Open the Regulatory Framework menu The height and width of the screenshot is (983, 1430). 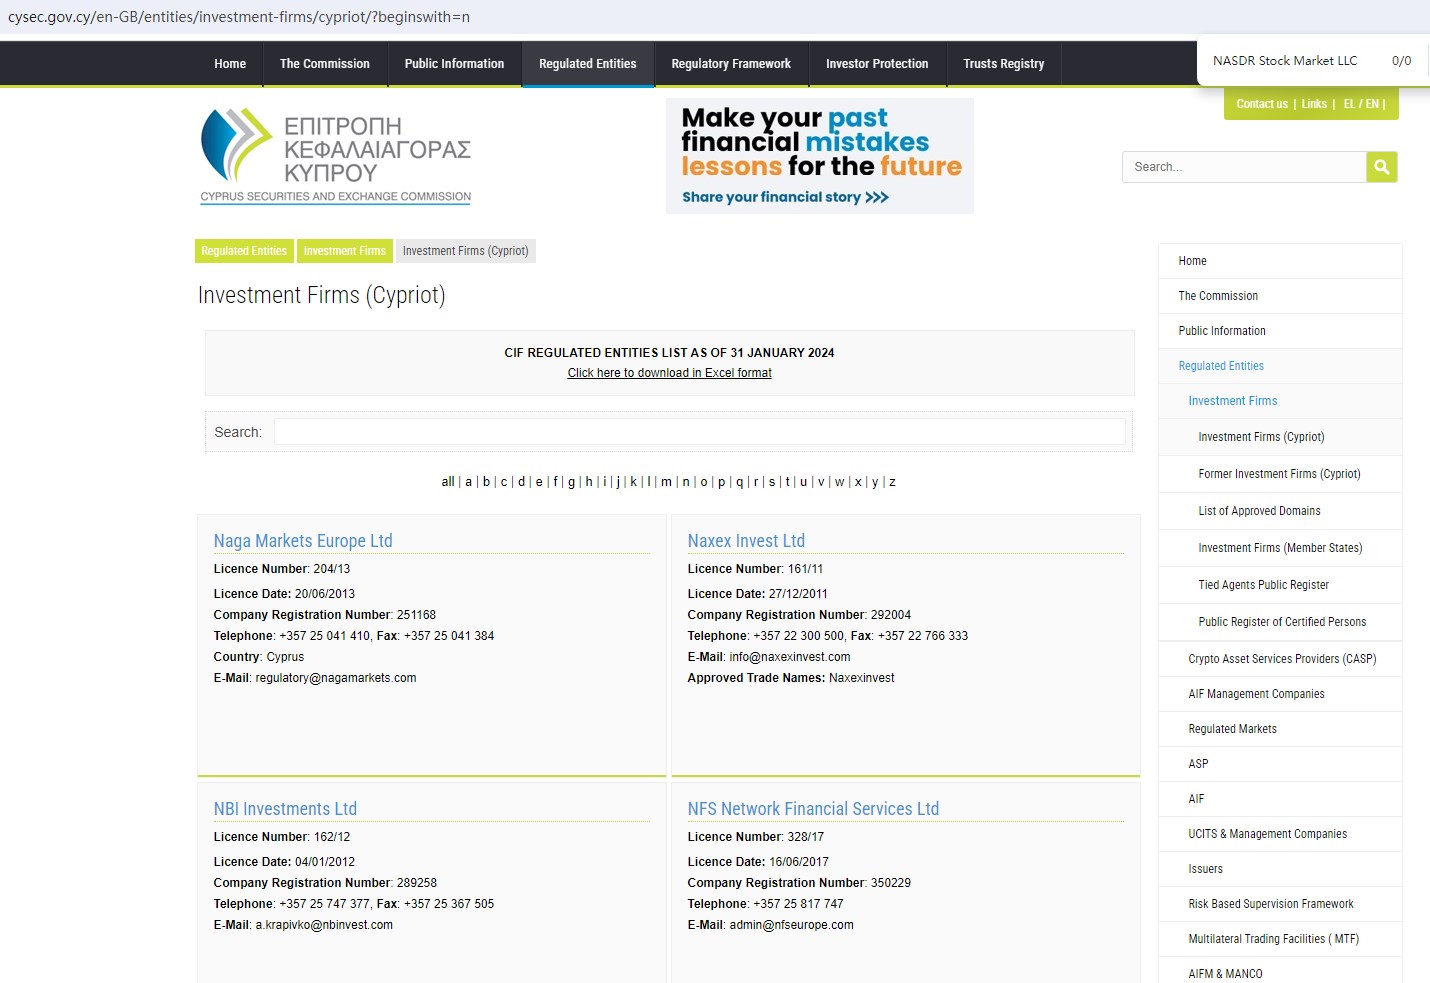(x=731, y=64)
